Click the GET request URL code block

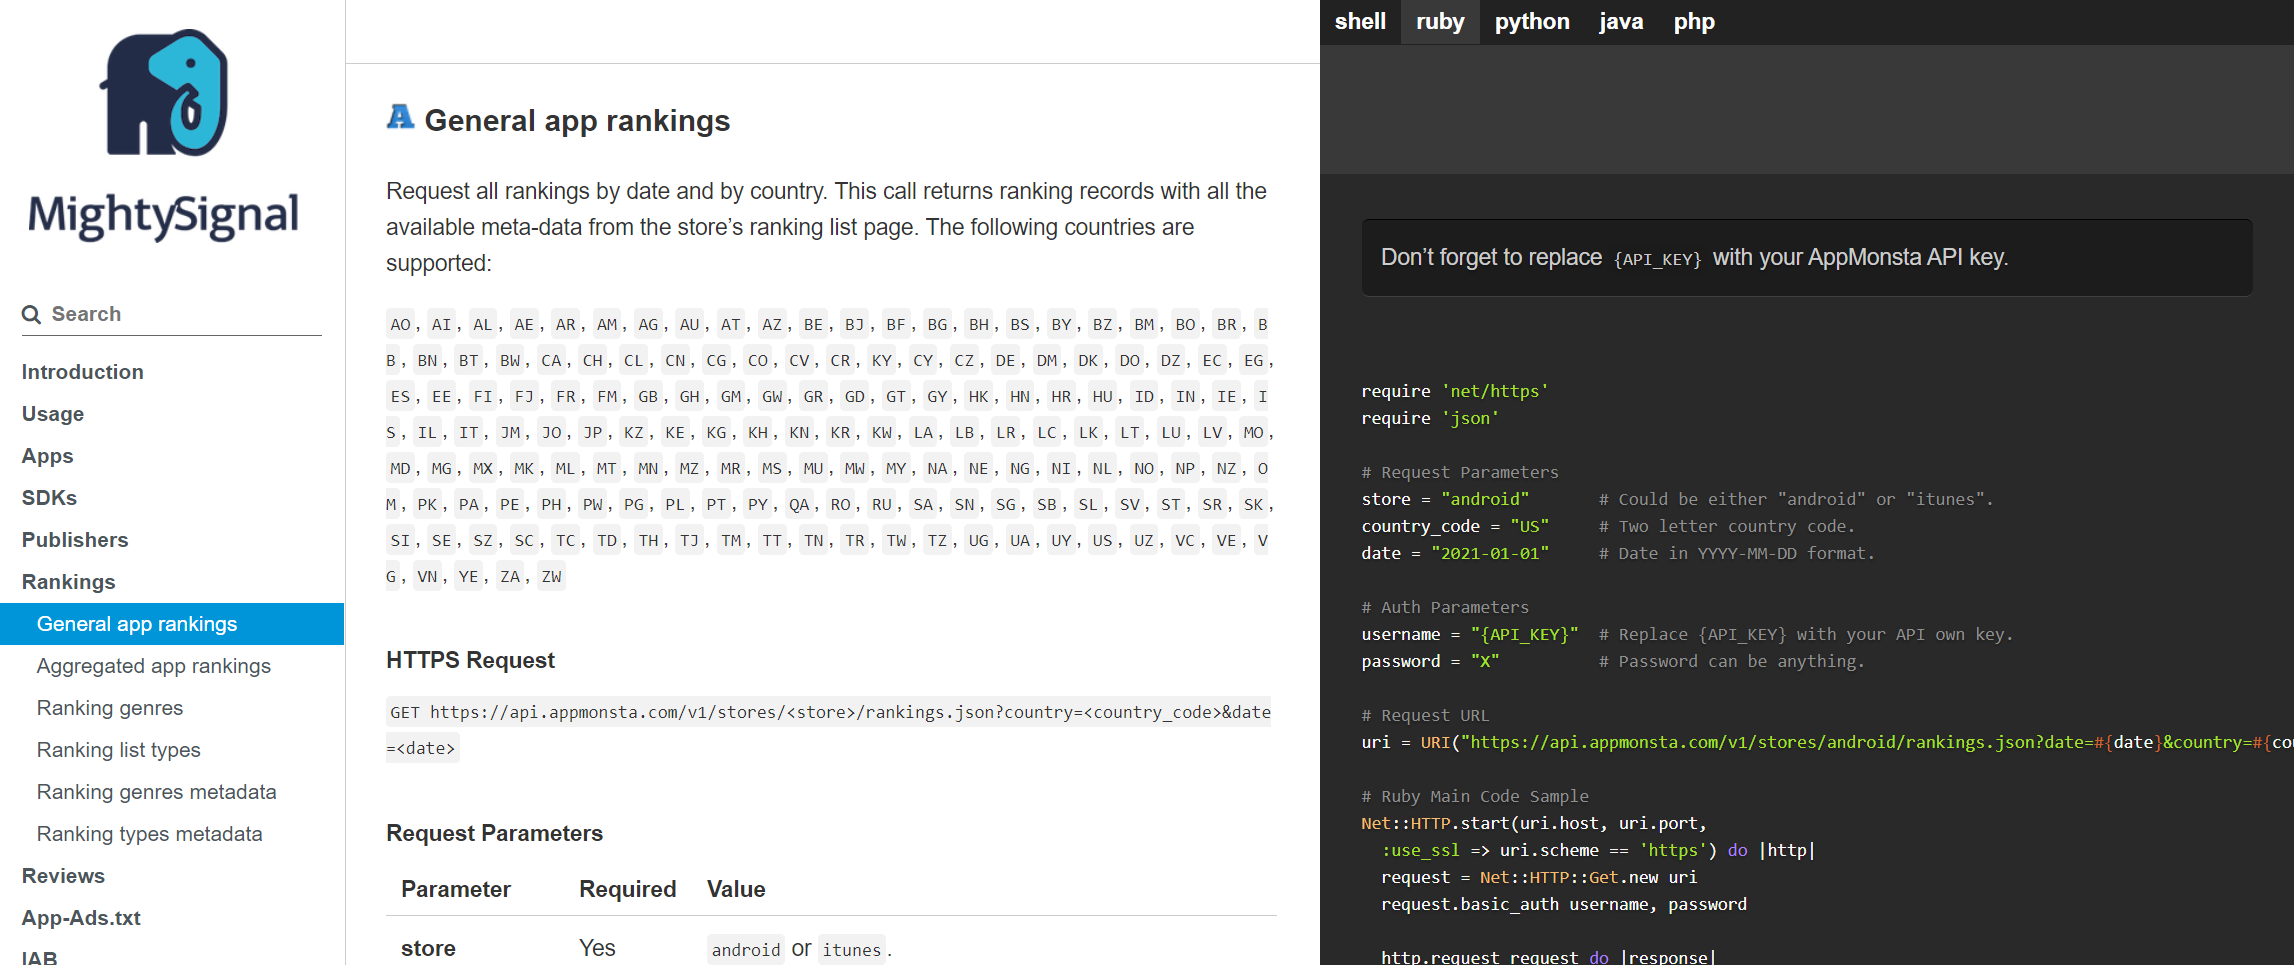coord(829,730)
